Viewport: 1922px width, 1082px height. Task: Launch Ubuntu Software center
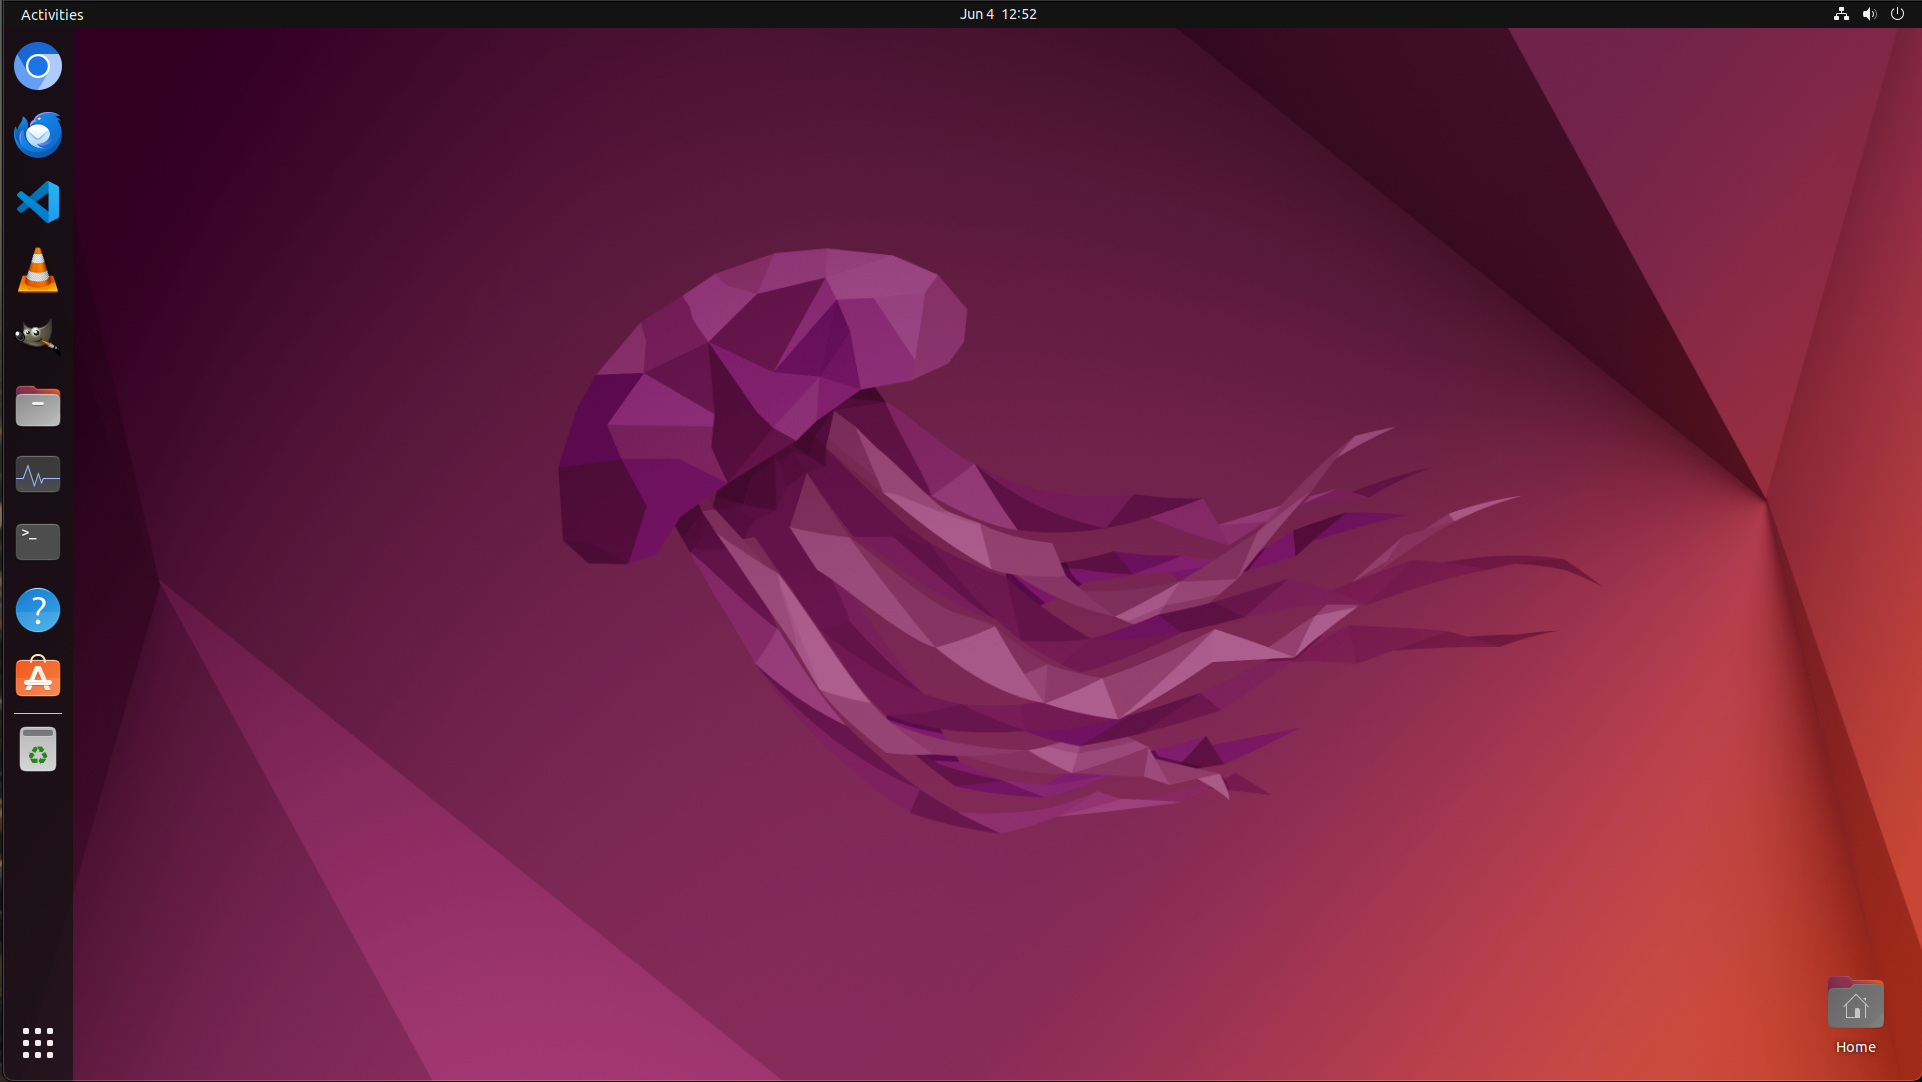pyautogui.click(x=37, y=678)
